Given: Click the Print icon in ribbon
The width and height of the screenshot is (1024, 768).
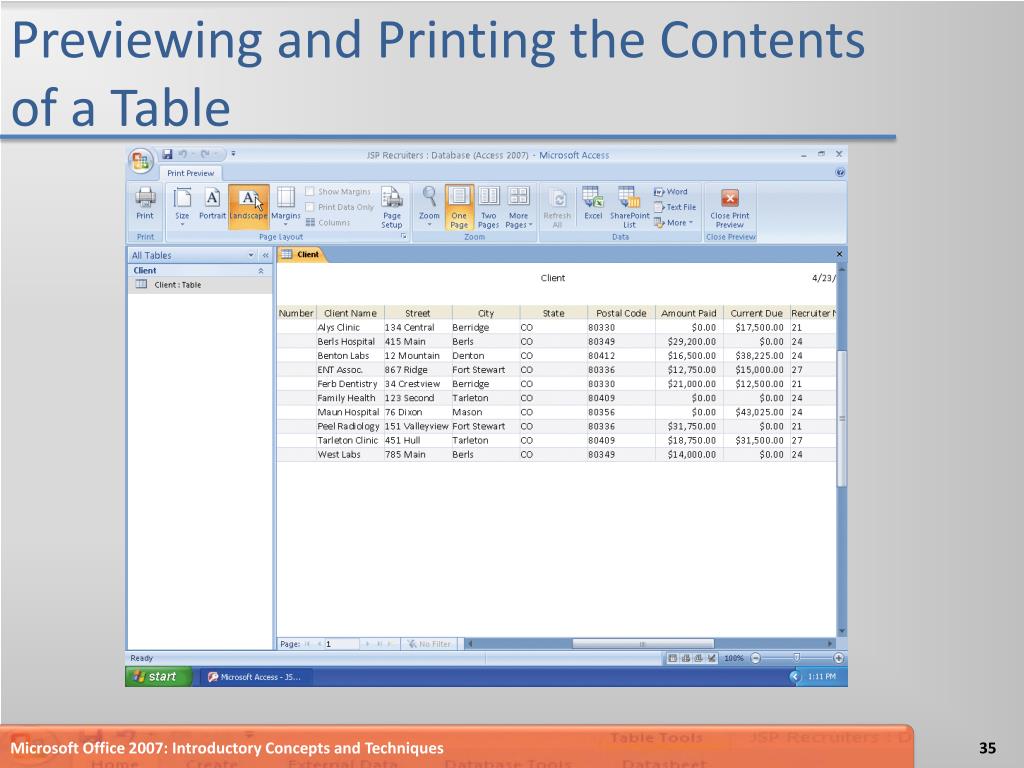Looking at the screenshot, I should (145, 204).
